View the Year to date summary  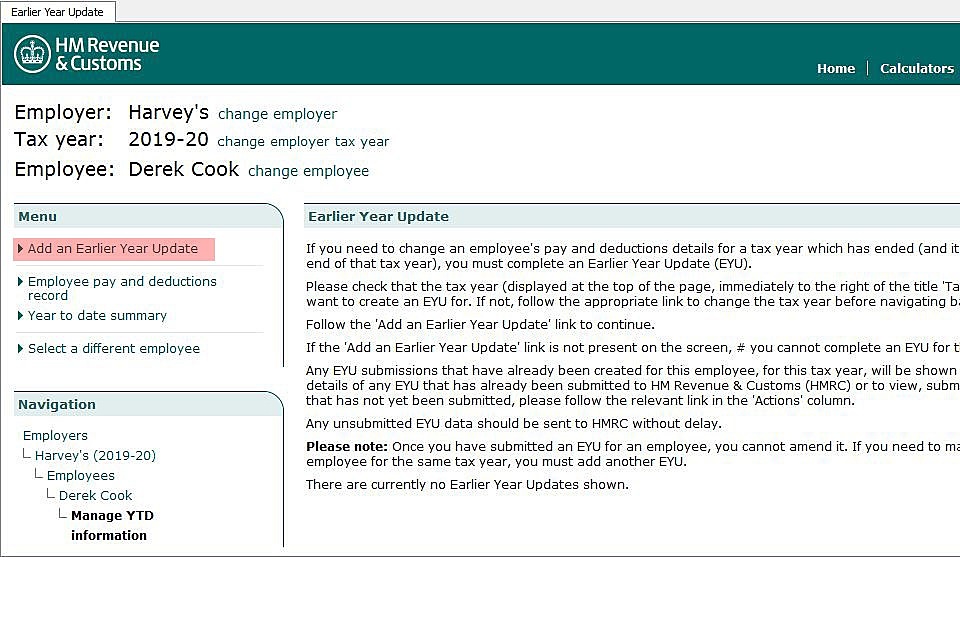pyautogui.click(x=97, y=316)
